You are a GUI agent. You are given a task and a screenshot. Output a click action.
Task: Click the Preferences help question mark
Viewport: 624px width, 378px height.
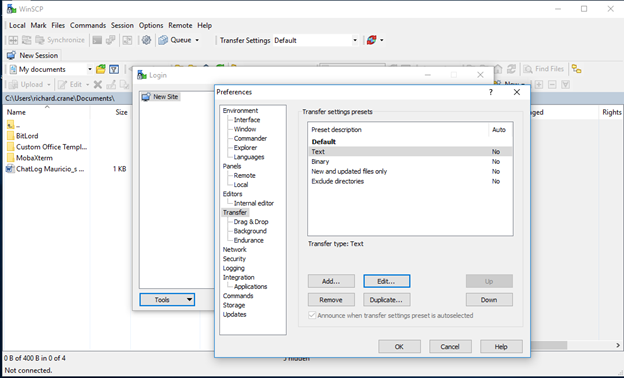[x=491, y=92]
